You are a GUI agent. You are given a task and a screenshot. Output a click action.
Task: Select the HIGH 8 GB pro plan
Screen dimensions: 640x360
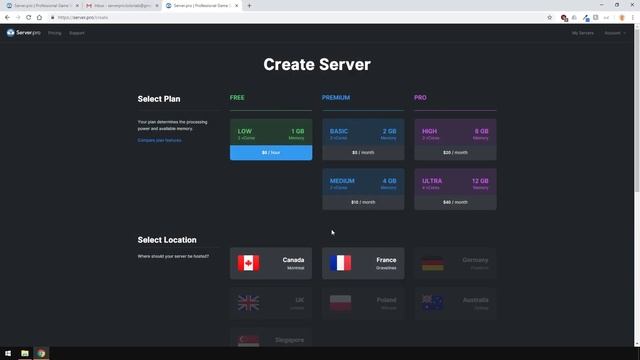(x=456, y=140)
